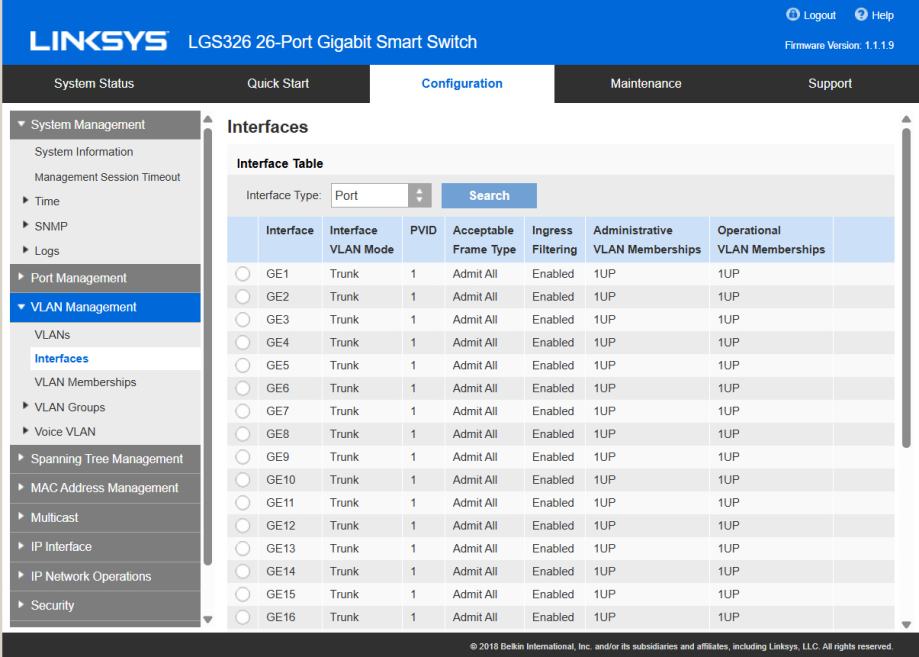
Task: Click the Acceptable Frame Type header
Action: click(x=484, y=240)
